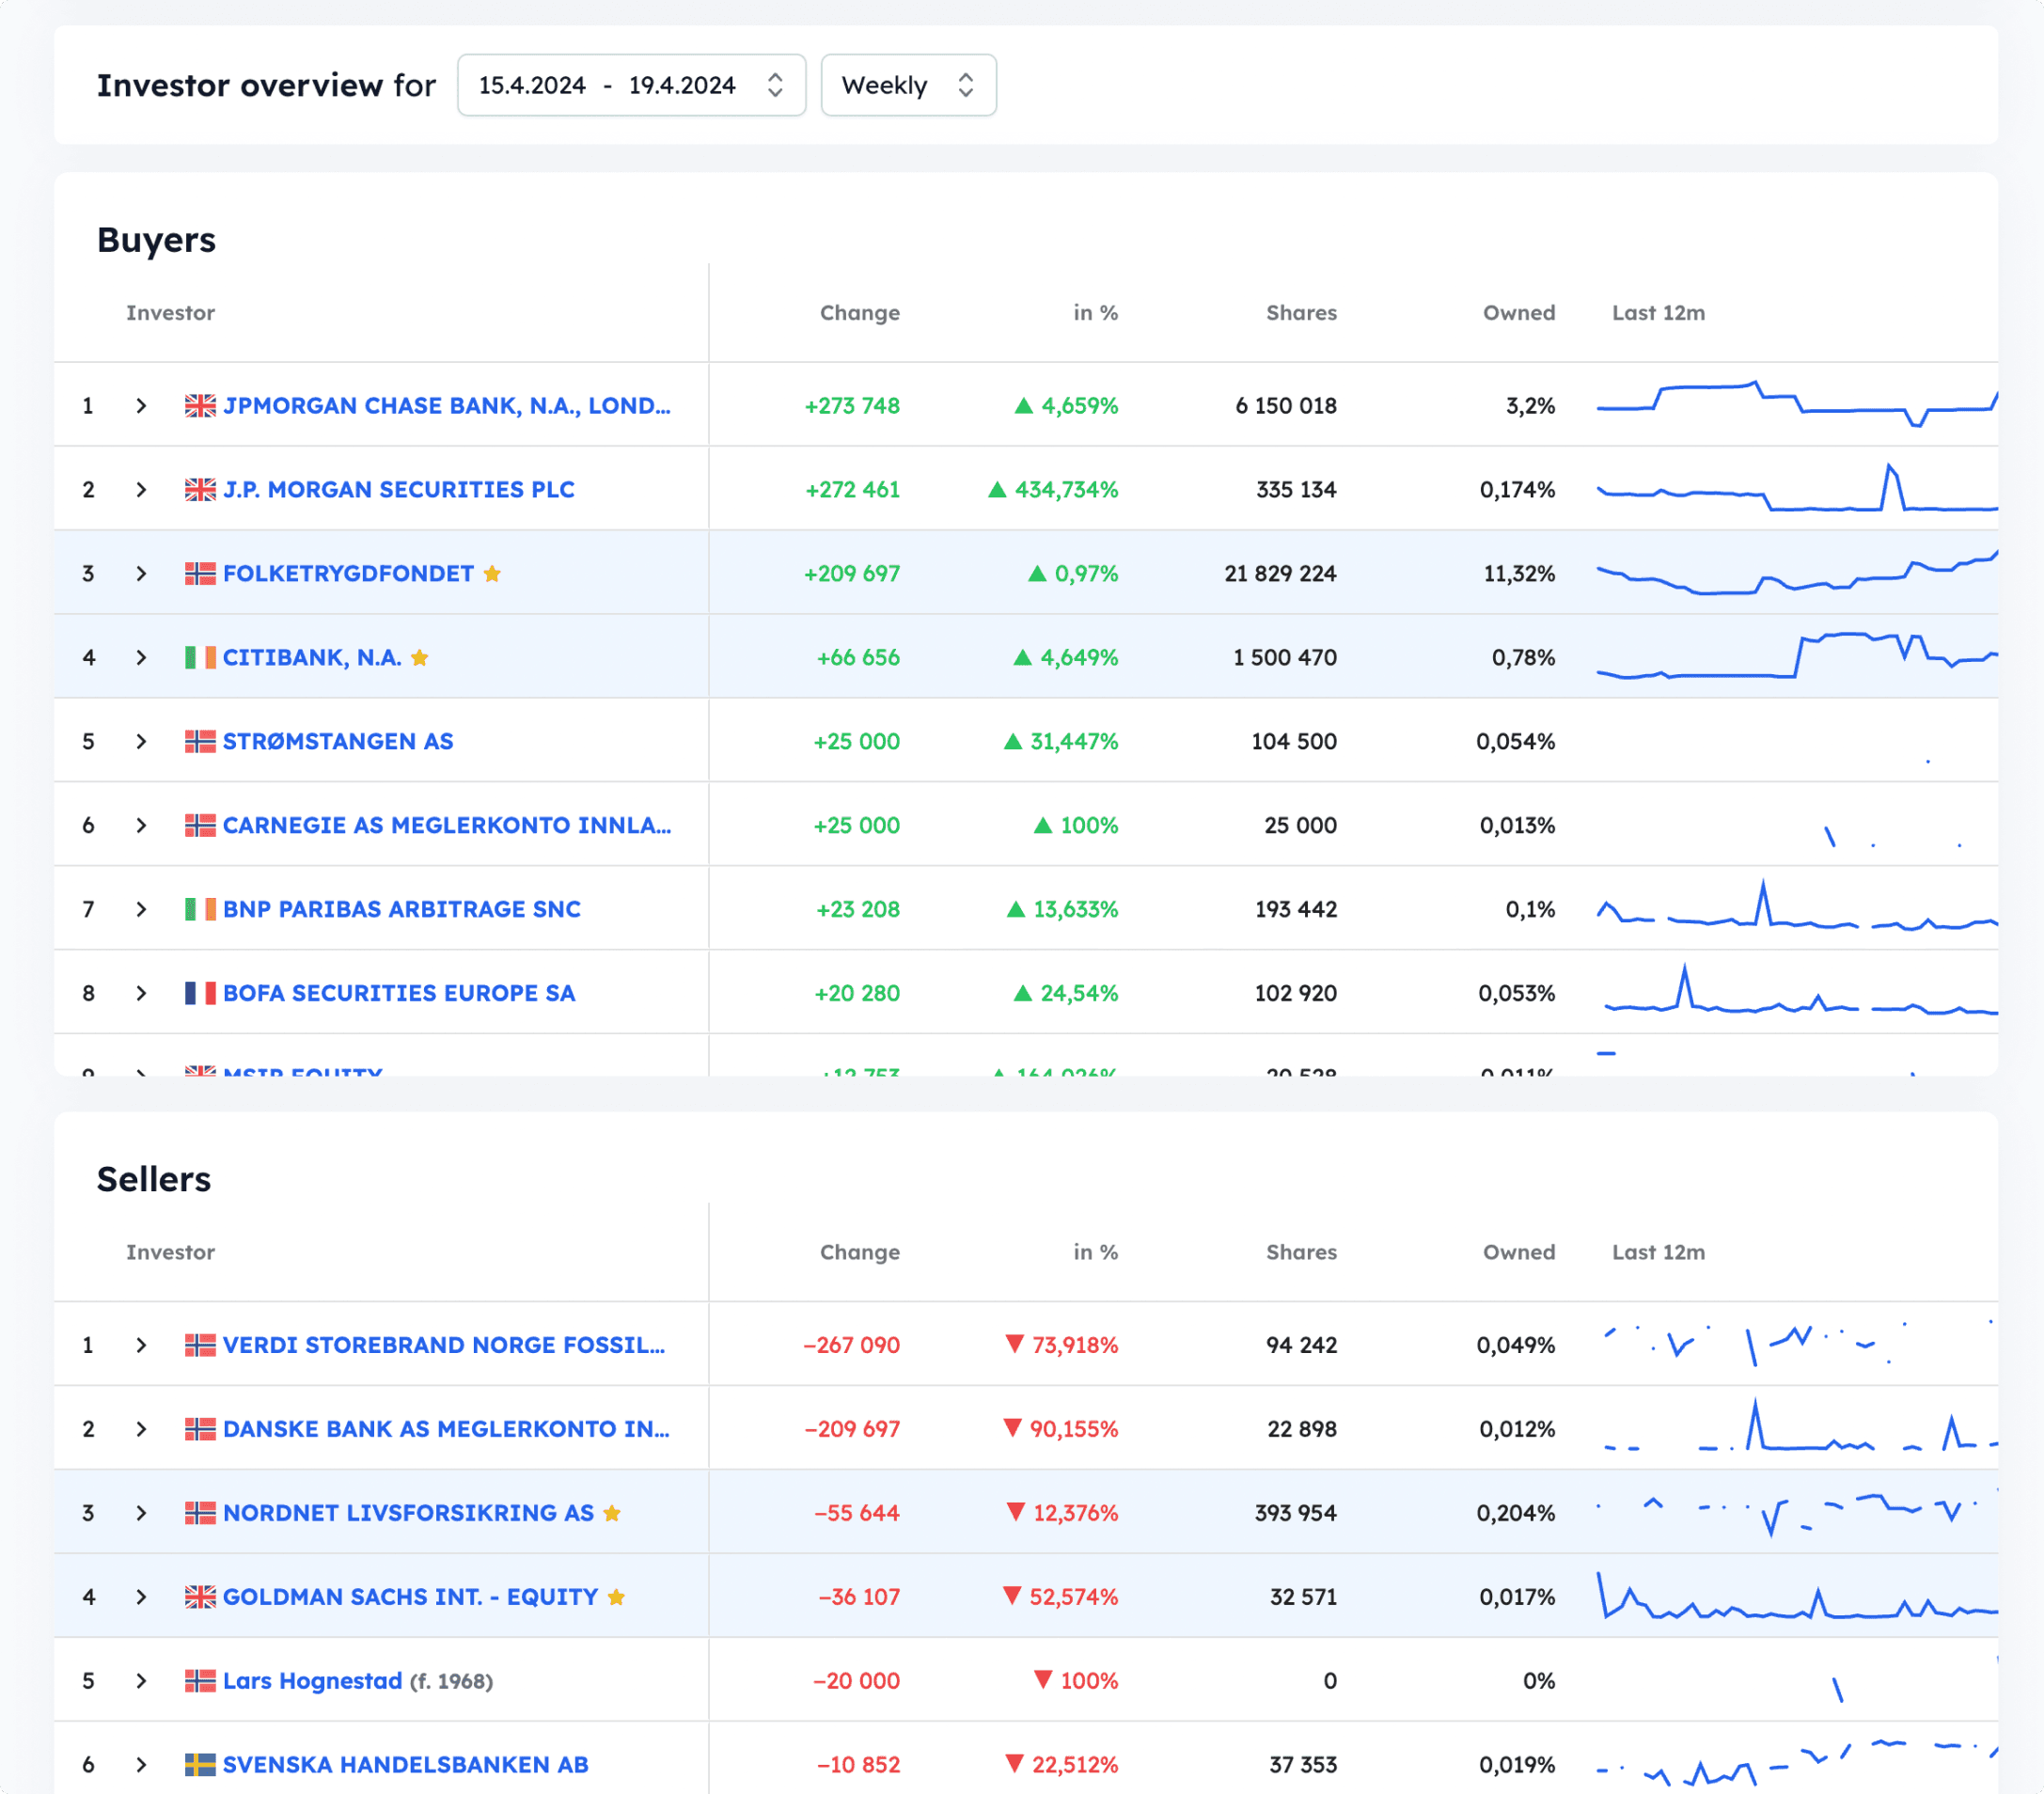The width and height of the screenshot is (2044, 1794).
Task: Sort Buyers table by Change column
Action: tap(860, 313)
